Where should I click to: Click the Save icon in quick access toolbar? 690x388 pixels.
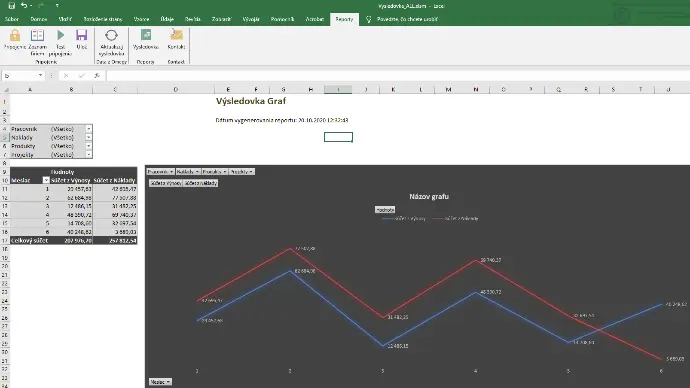click(12, 6)
